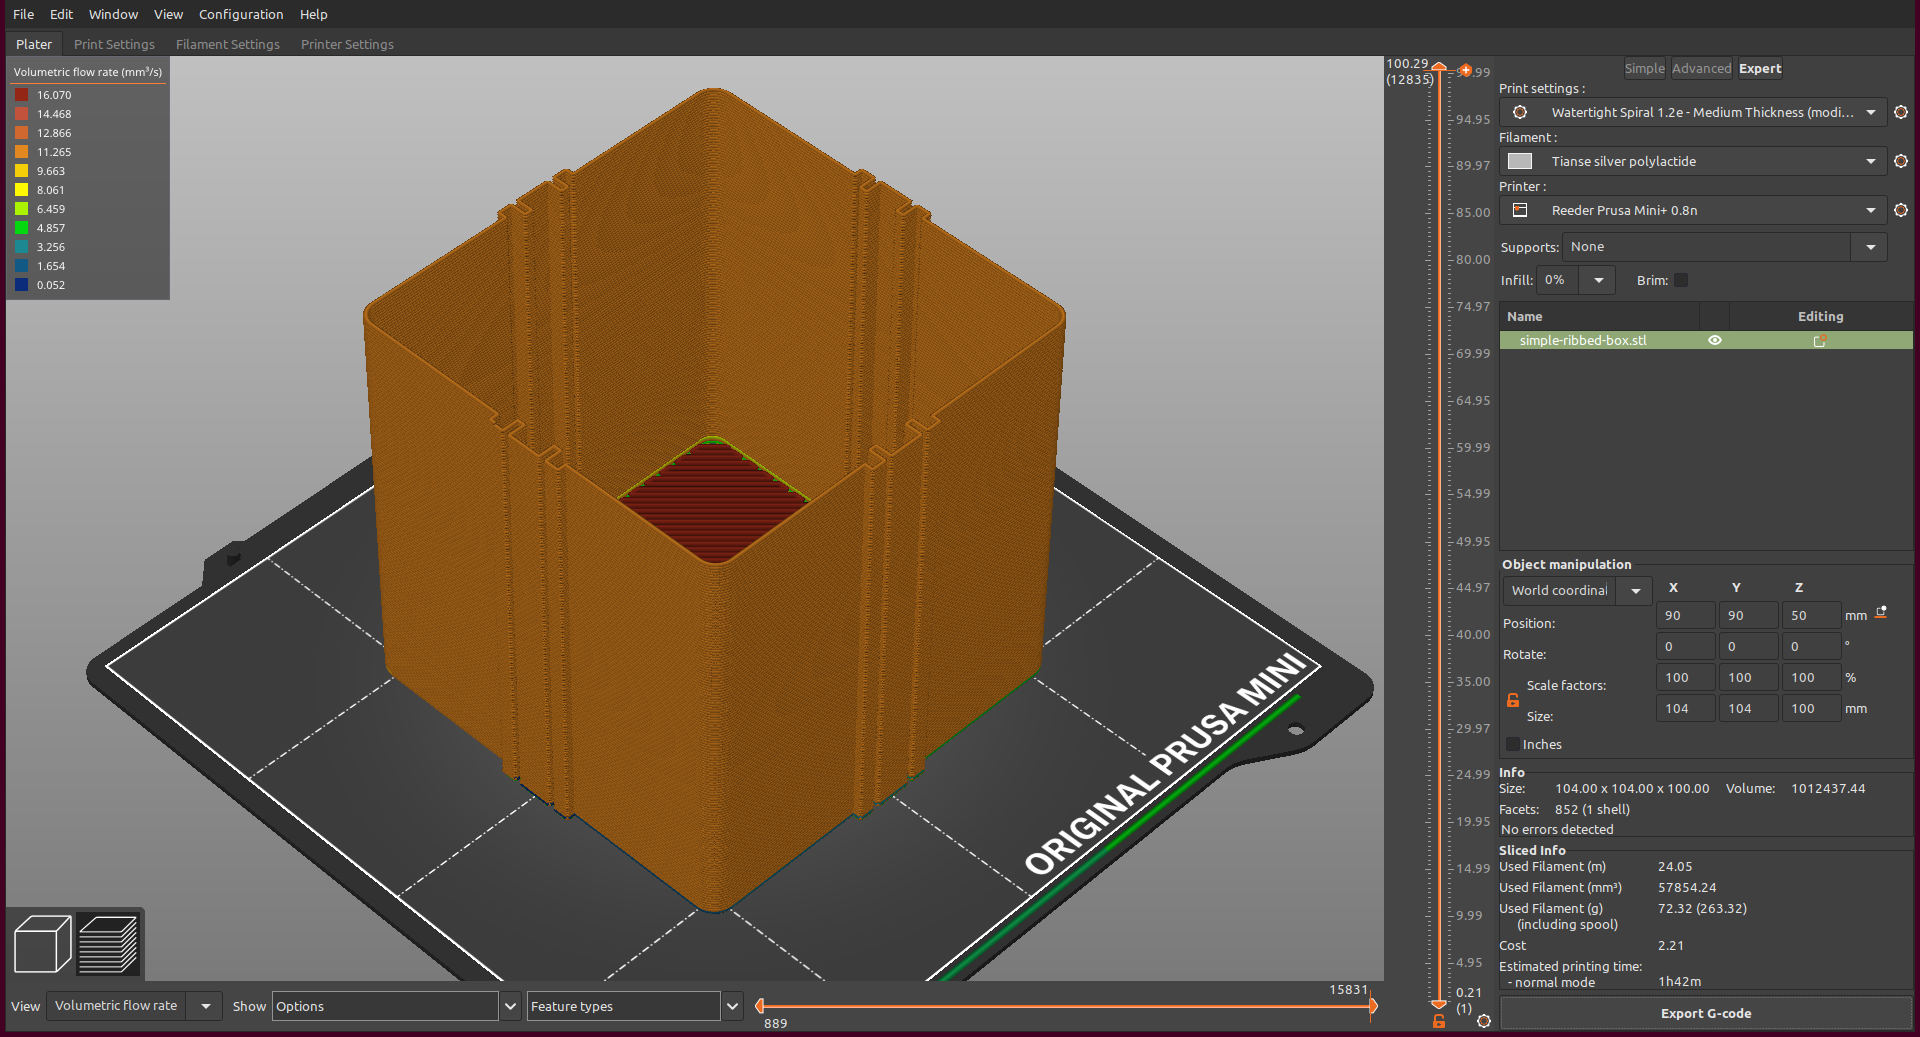The image size is (1920, 1037).
Task: Select the Advanced mode button
Action: pyautogui.click(x=1701, y=68)
